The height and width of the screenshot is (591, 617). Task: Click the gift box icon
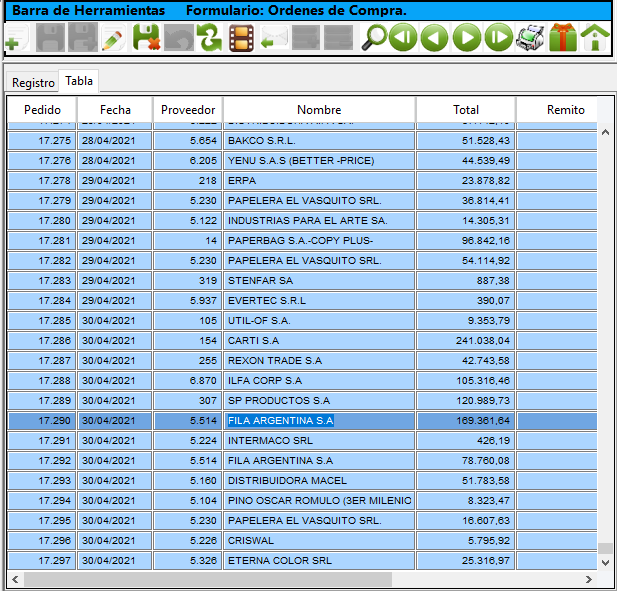point(563,38)
